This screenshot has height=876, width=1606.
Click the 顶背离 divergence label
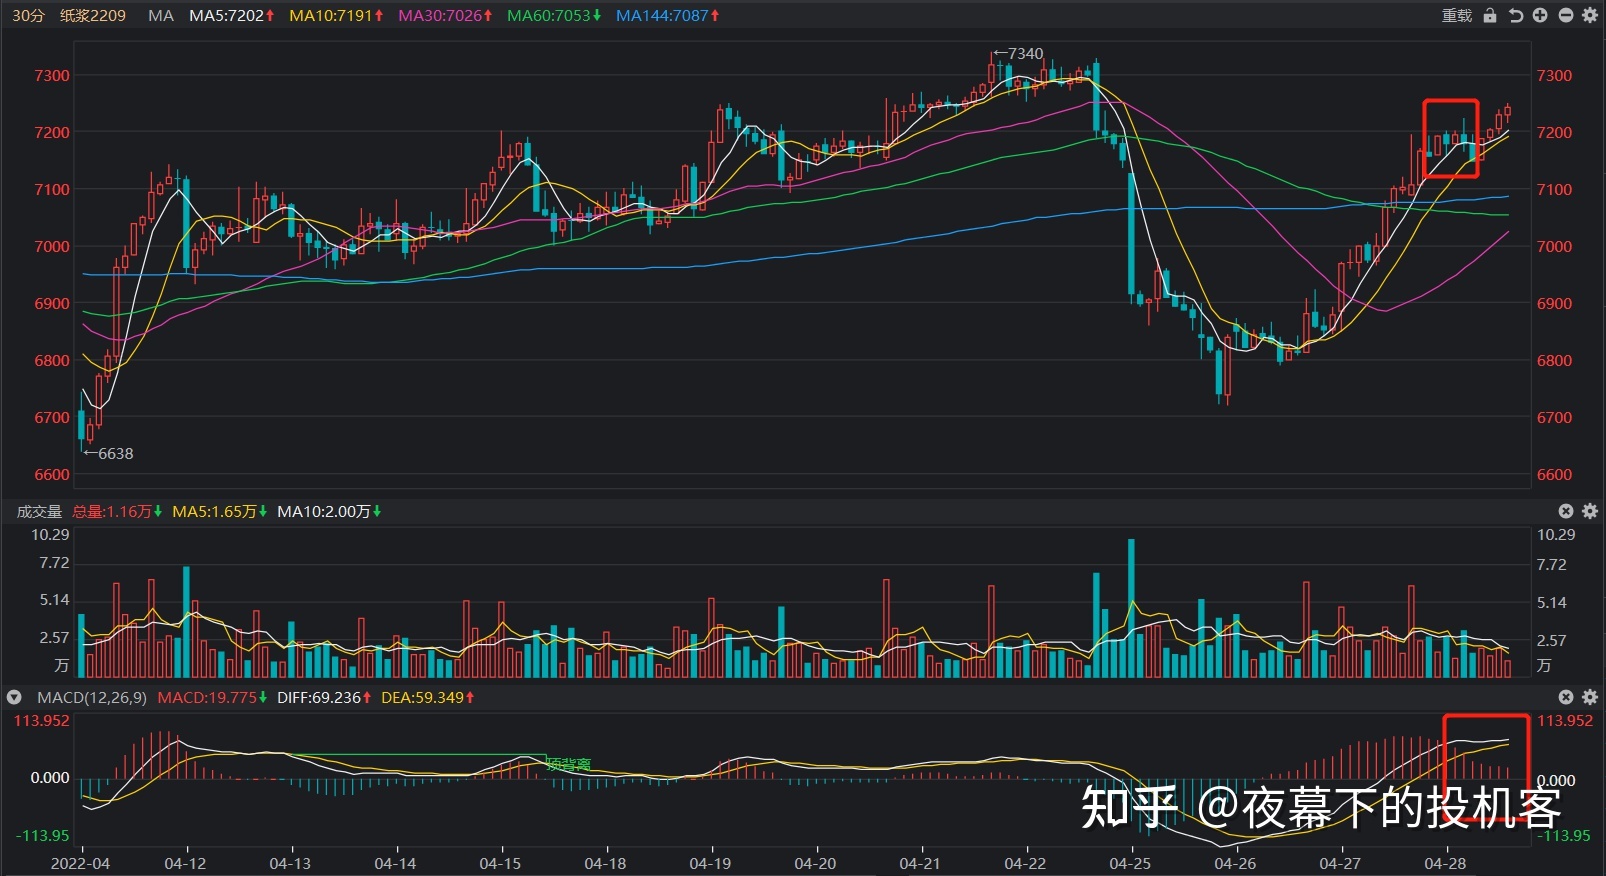coord(569,765)
